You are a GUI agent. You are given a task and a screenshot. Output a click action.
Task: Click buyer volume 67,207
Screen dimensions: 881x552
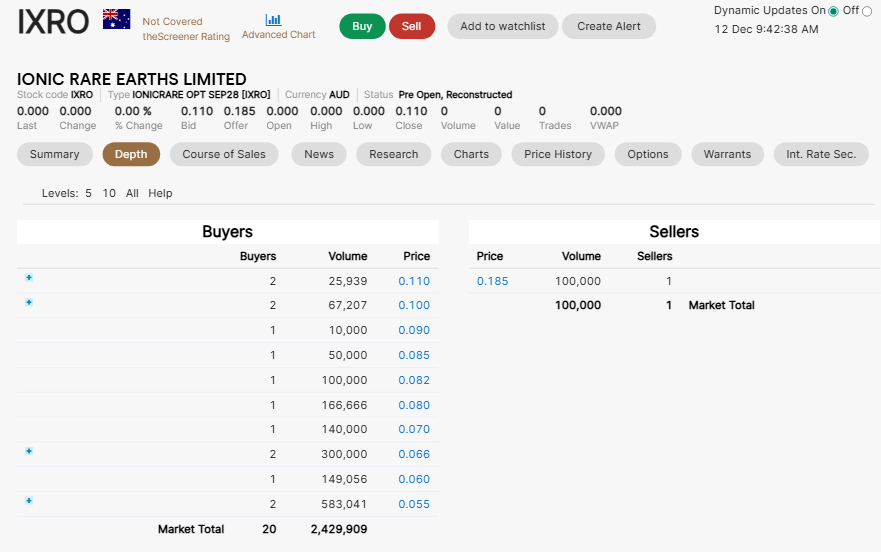tap(348, 305)
